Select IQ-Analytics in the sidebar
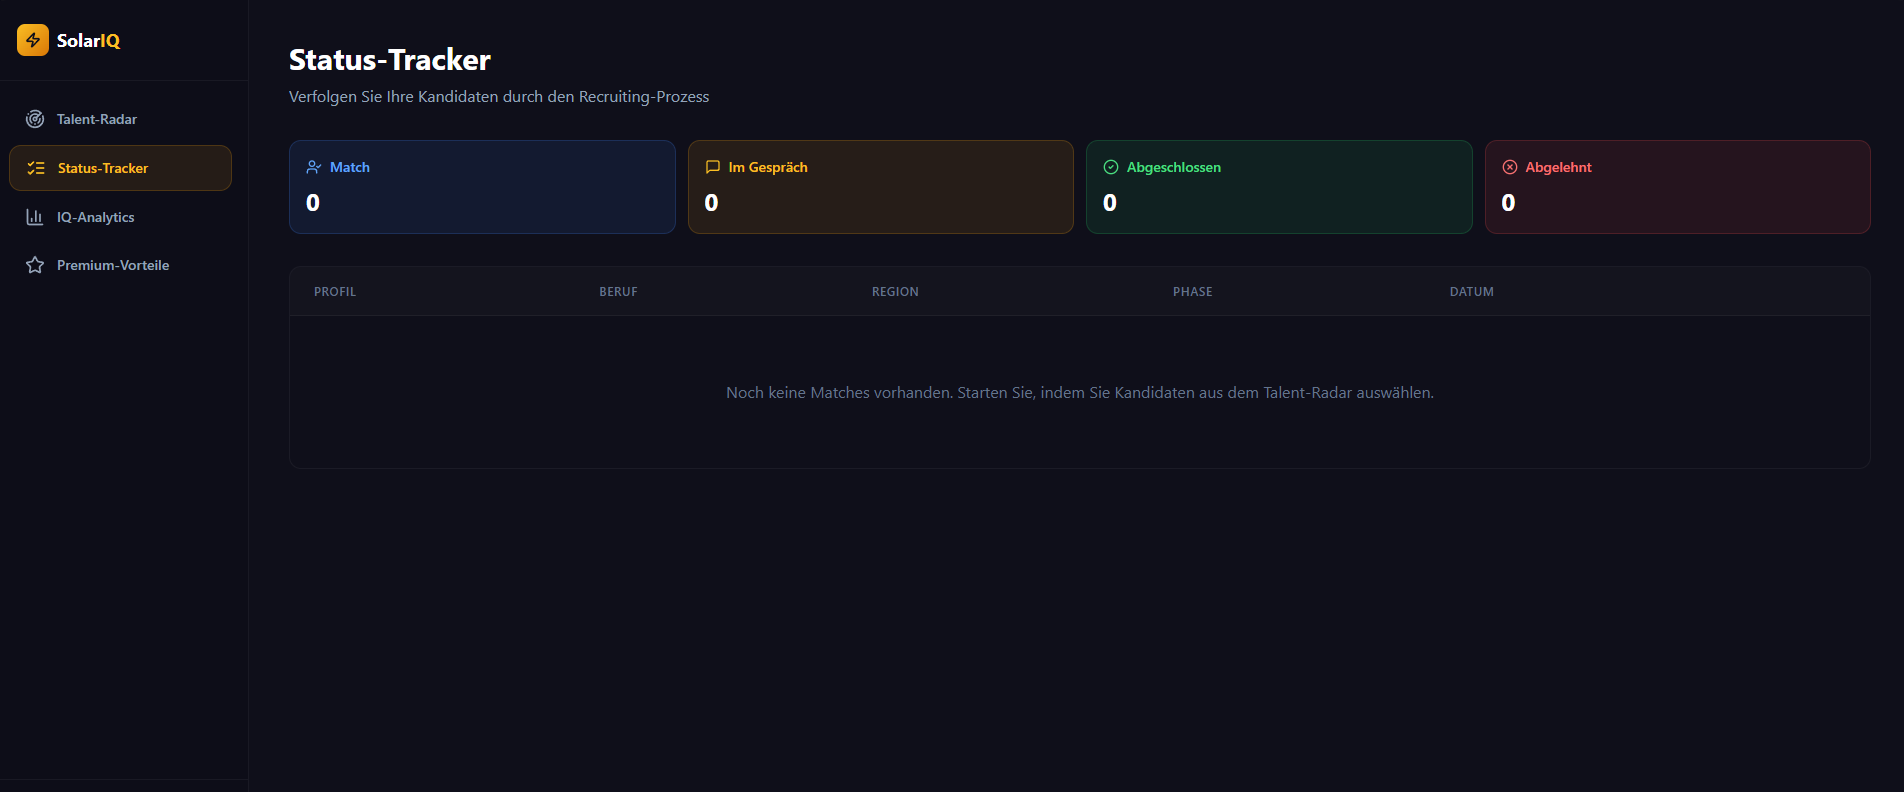This screenshot has width=1904, height=792. [x=96, y=217]
